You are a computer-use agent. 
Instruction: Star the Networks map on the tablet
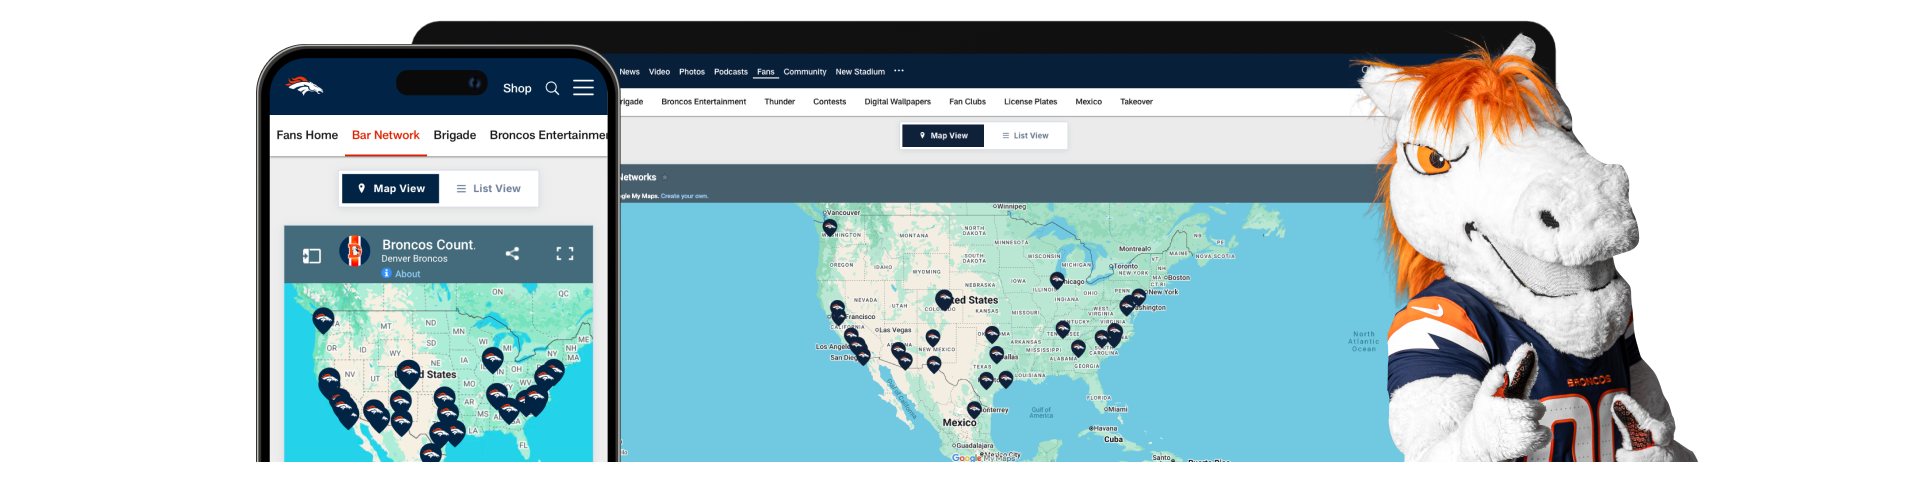665,178
